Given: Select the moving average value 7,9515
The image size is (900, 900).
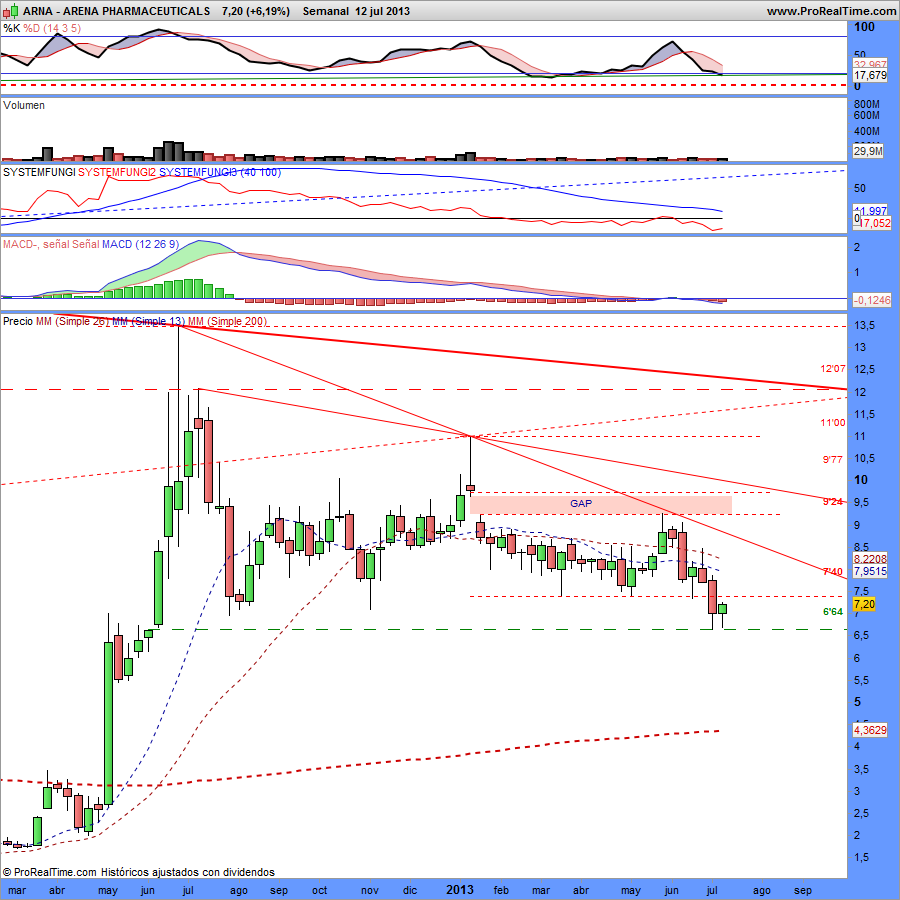Looking at the screenshot, I should coord(870,571).
